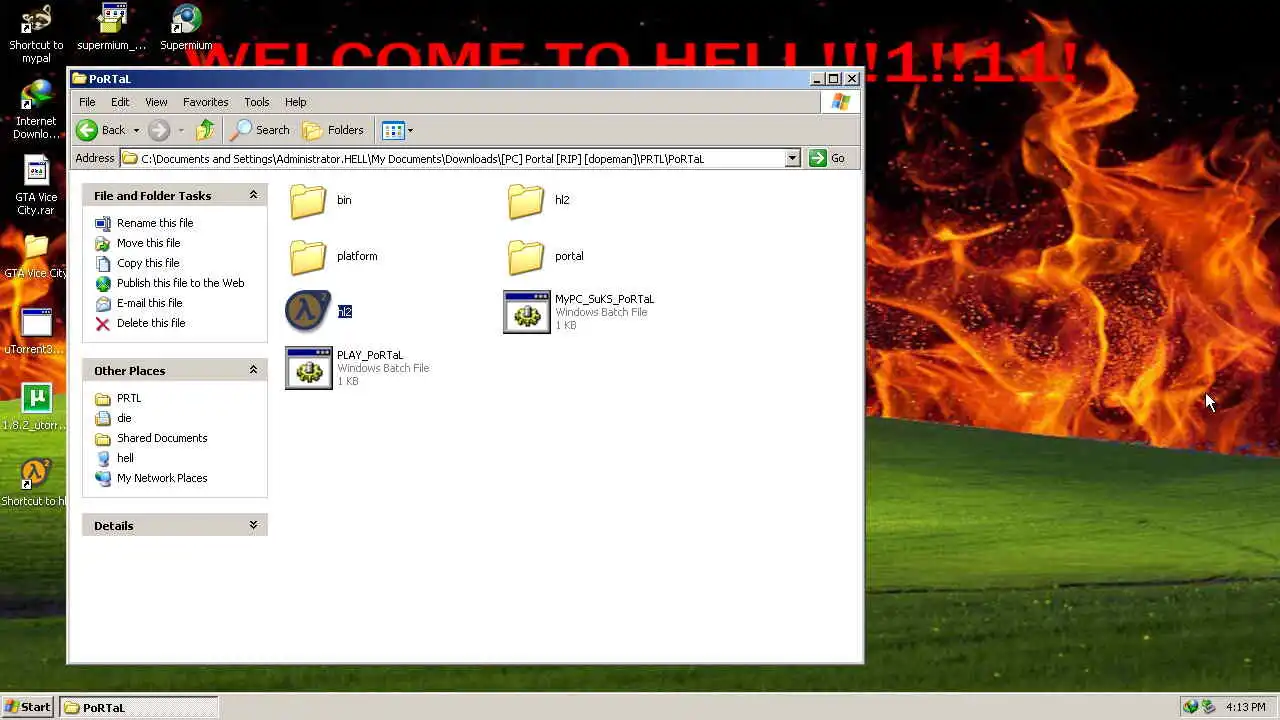1280x720 pixels.
Task: Open the Tools menu
Action: (x=256, y=102)
